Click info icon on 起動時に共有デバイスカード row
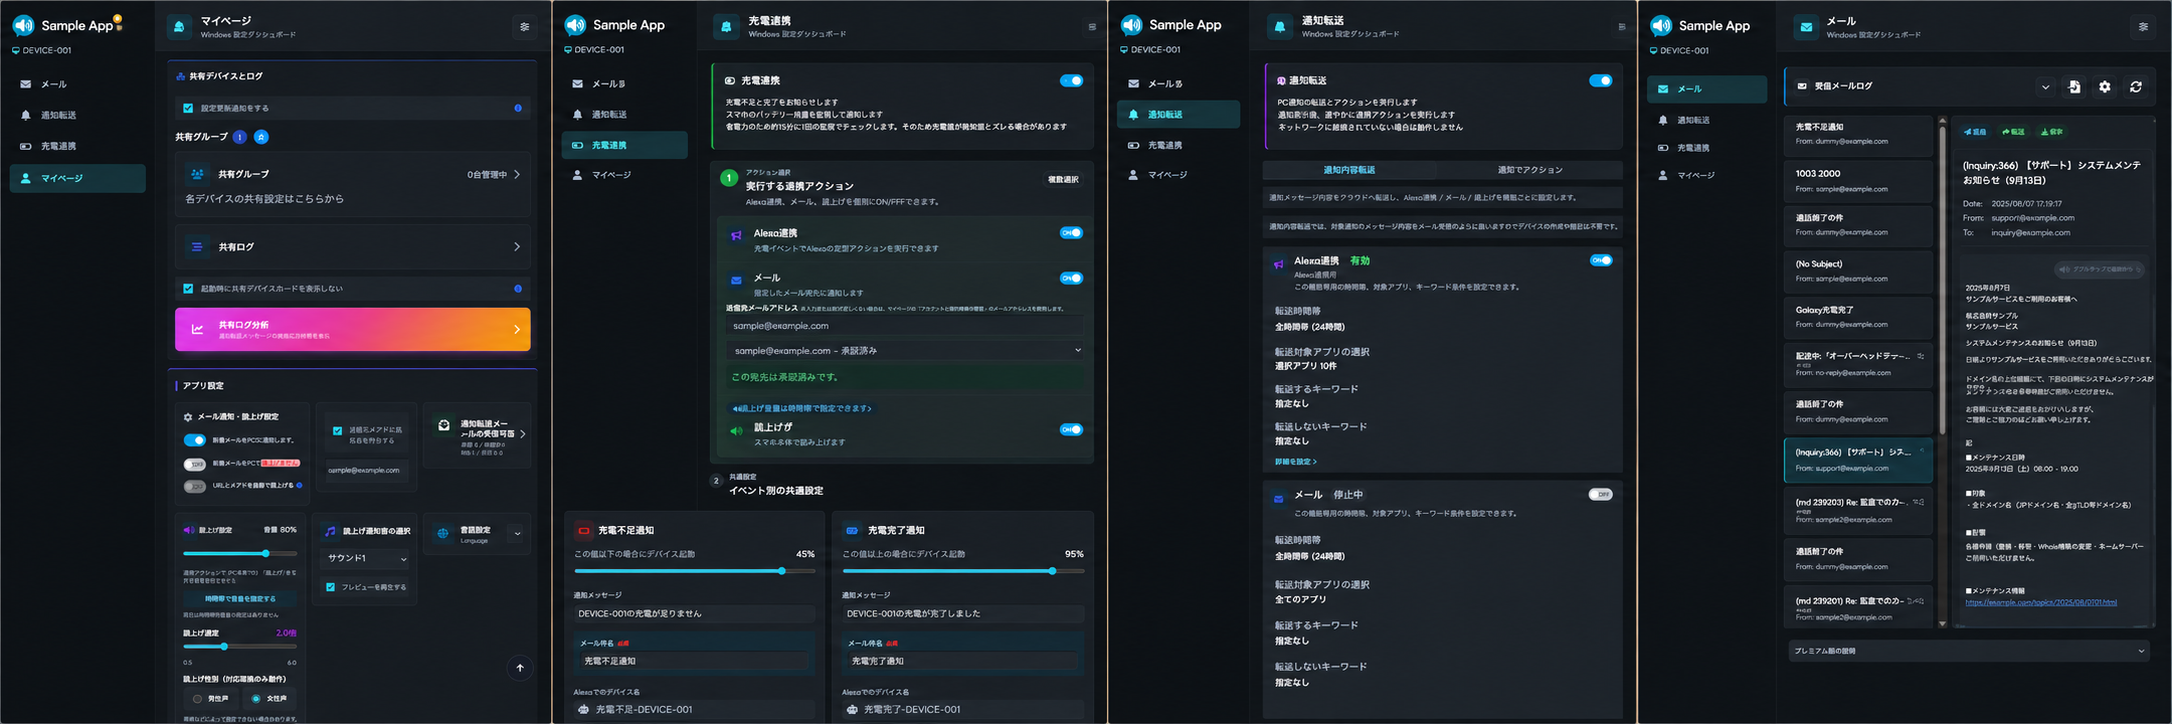Viewport: 2172px width, 724px height. click(x=517, y=288)
